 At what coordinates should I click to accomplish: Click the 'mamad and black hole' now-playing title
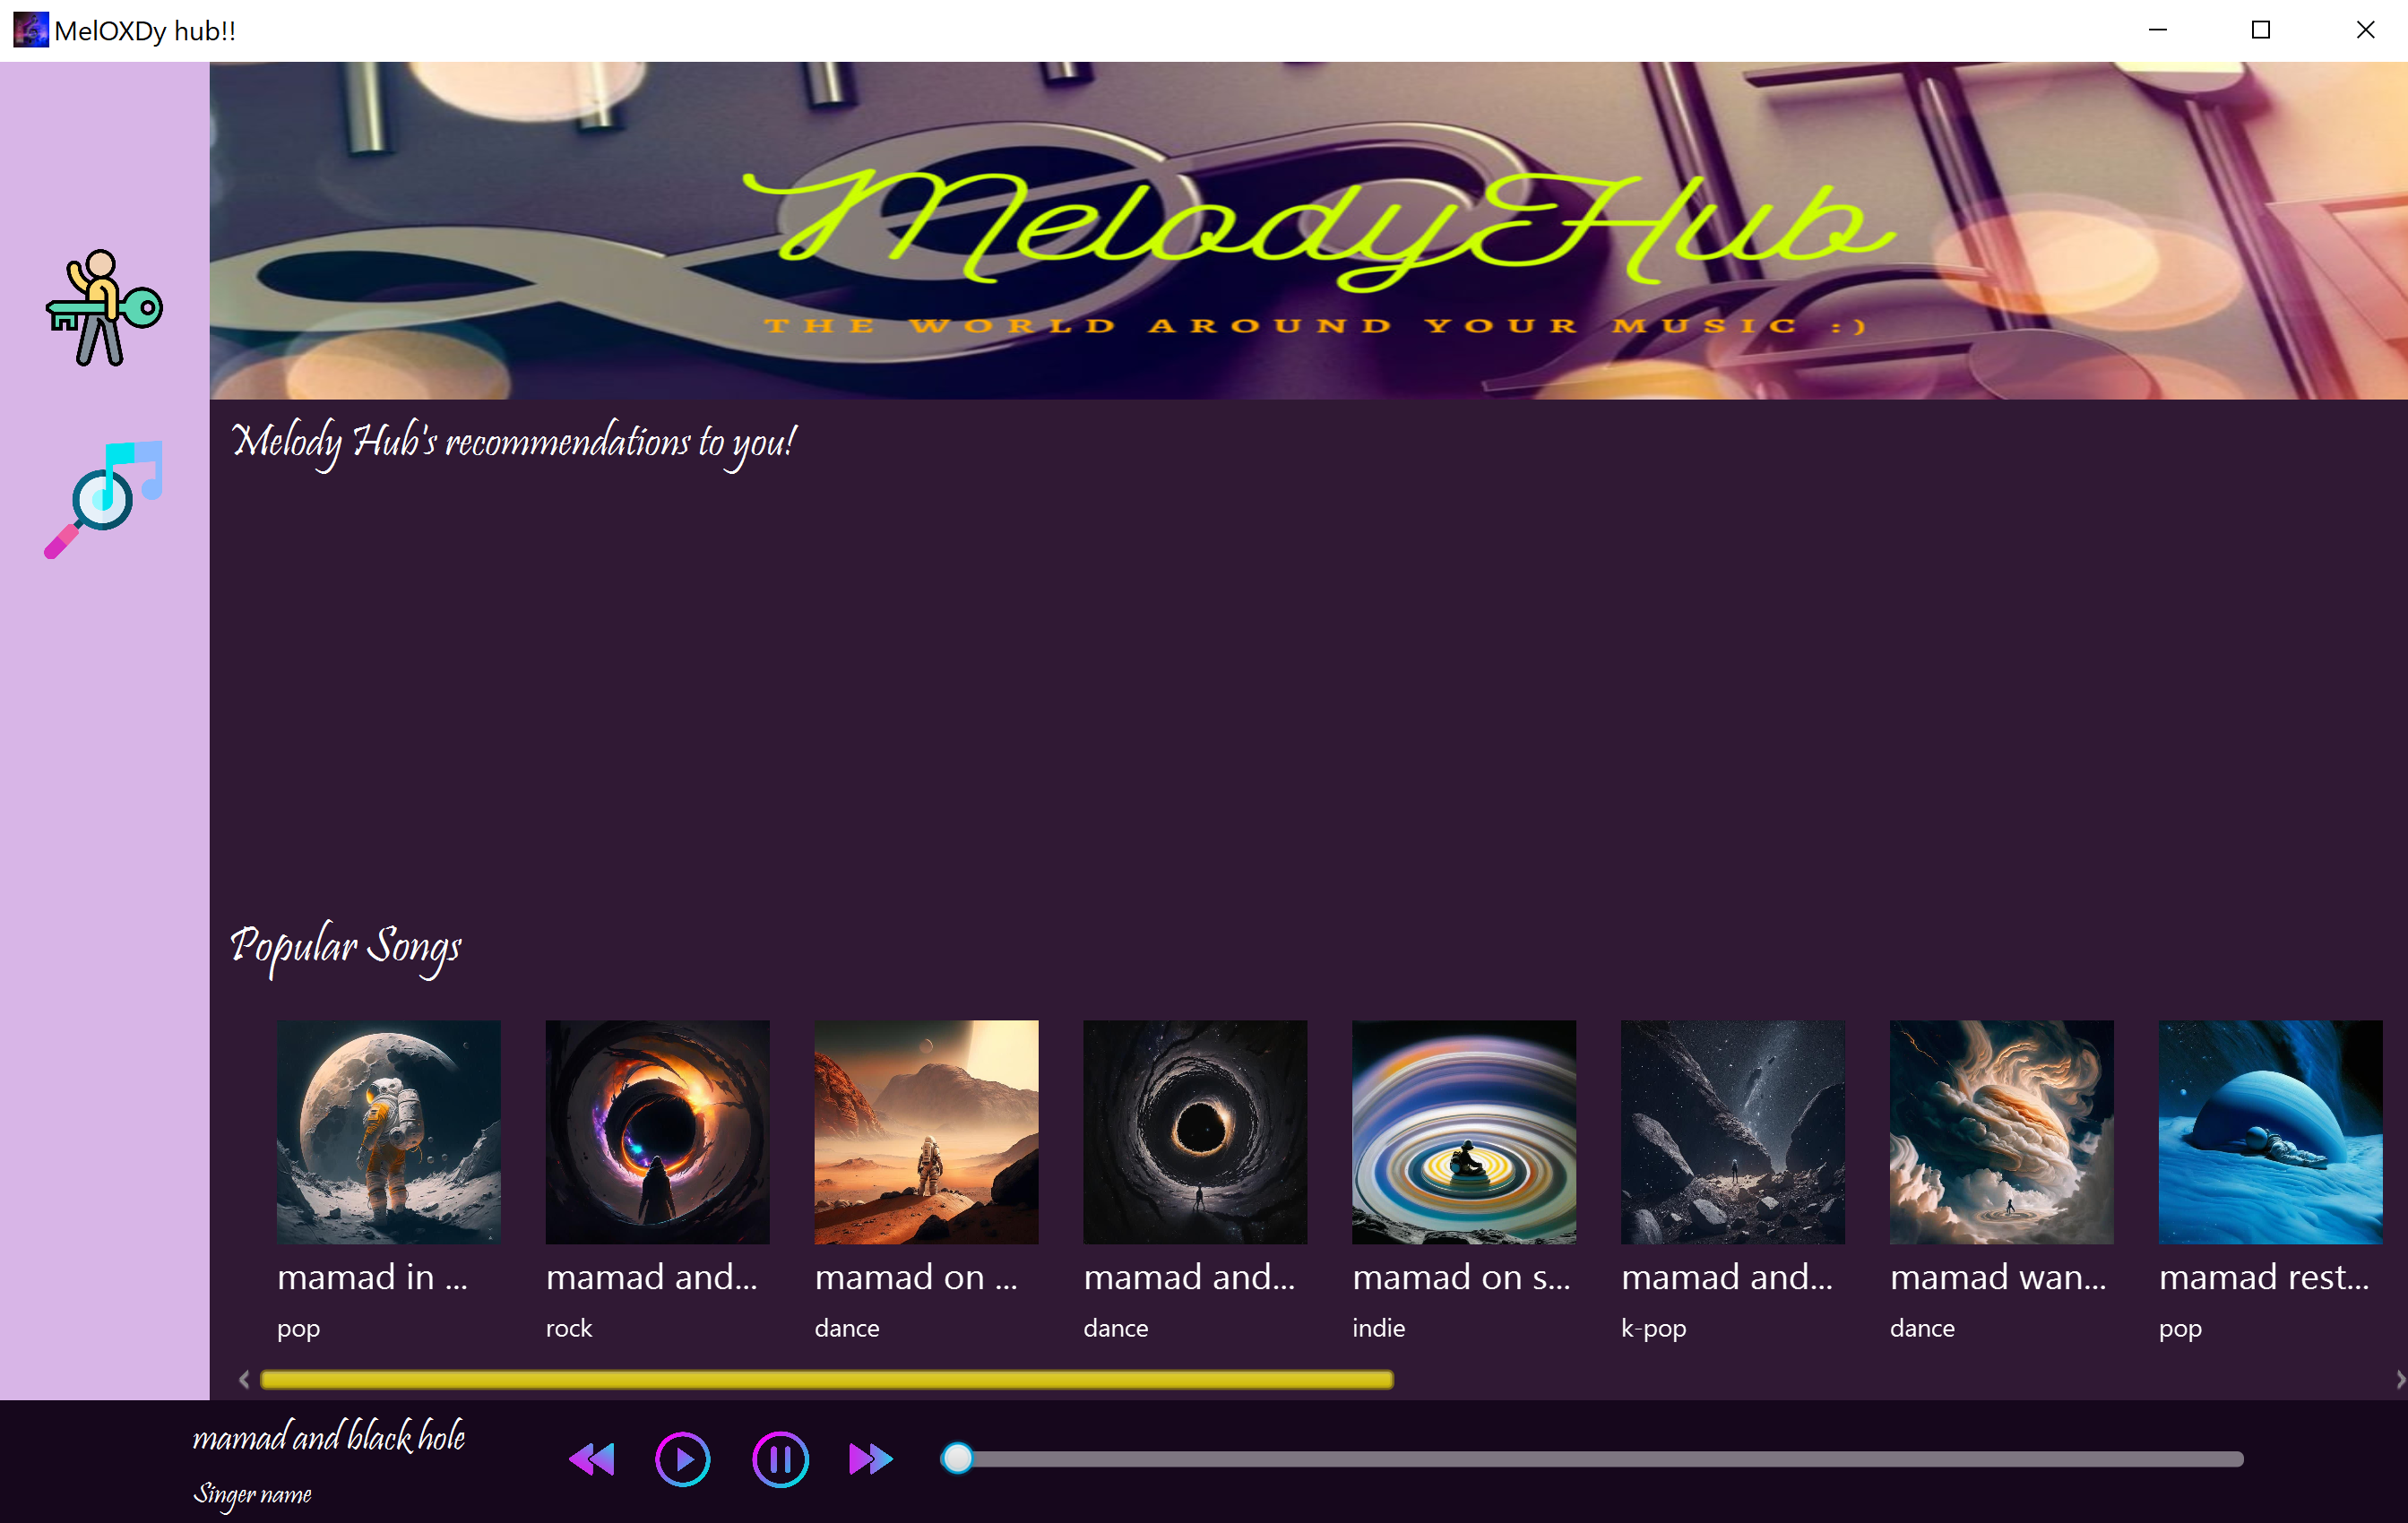coord(329,1437)
